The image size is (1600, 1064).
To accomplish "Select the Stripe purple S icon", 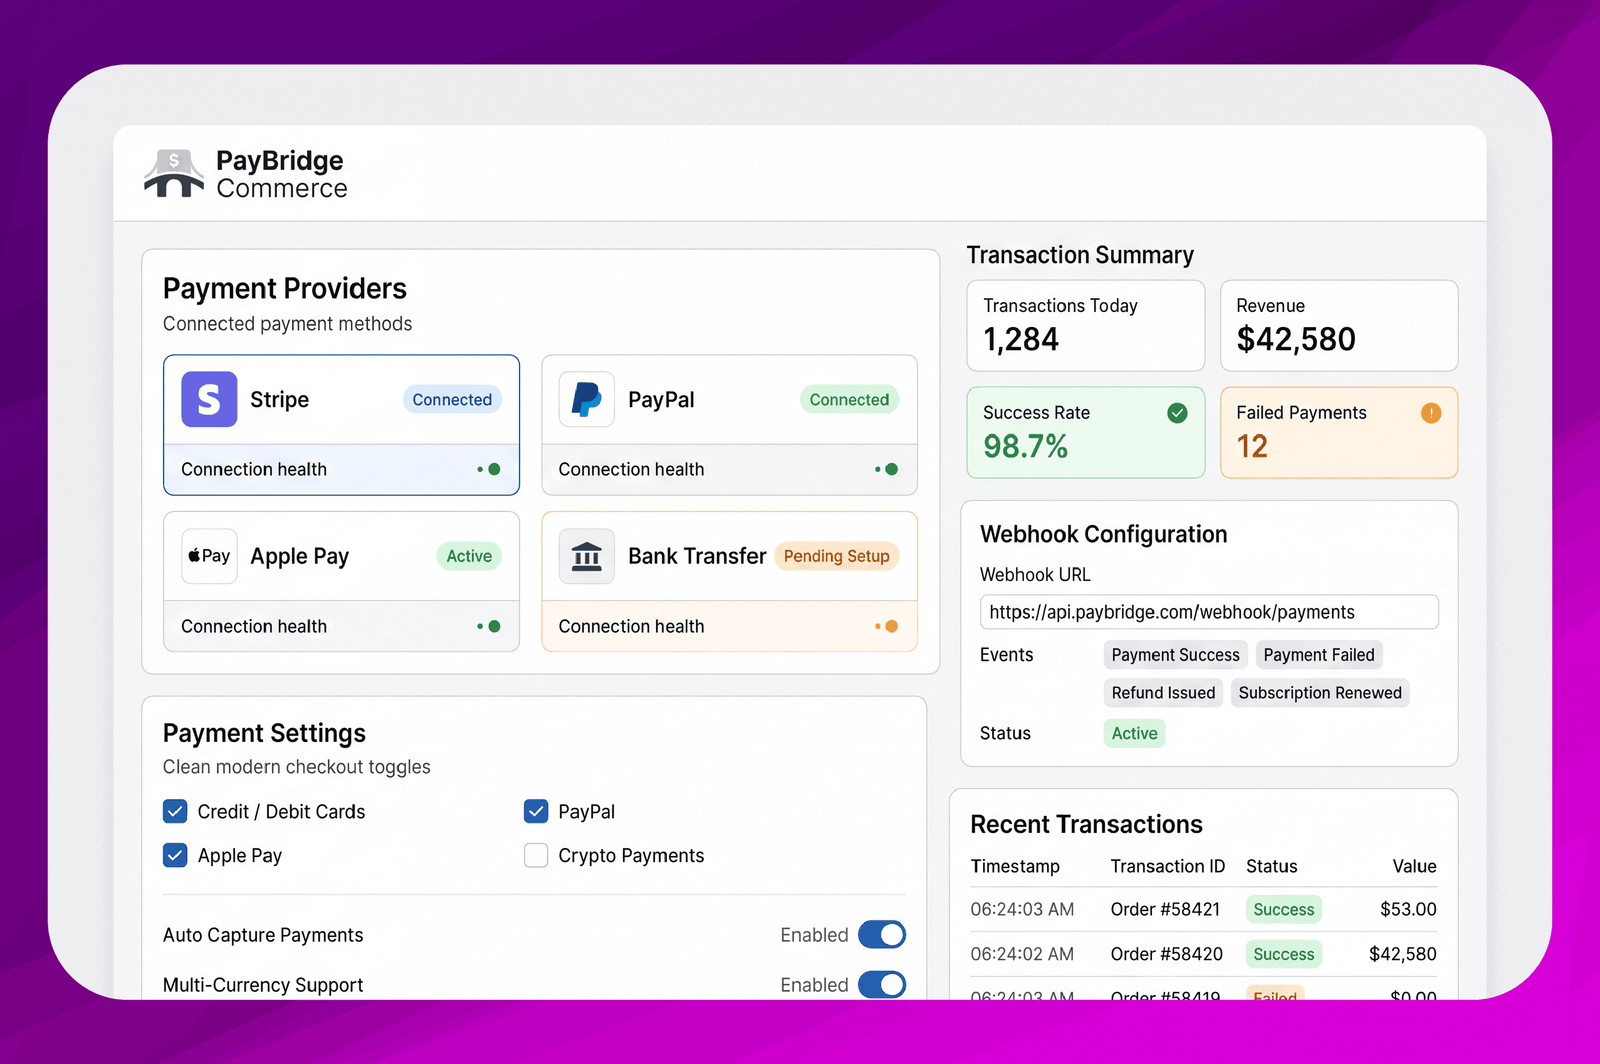I will coord(209,399).
